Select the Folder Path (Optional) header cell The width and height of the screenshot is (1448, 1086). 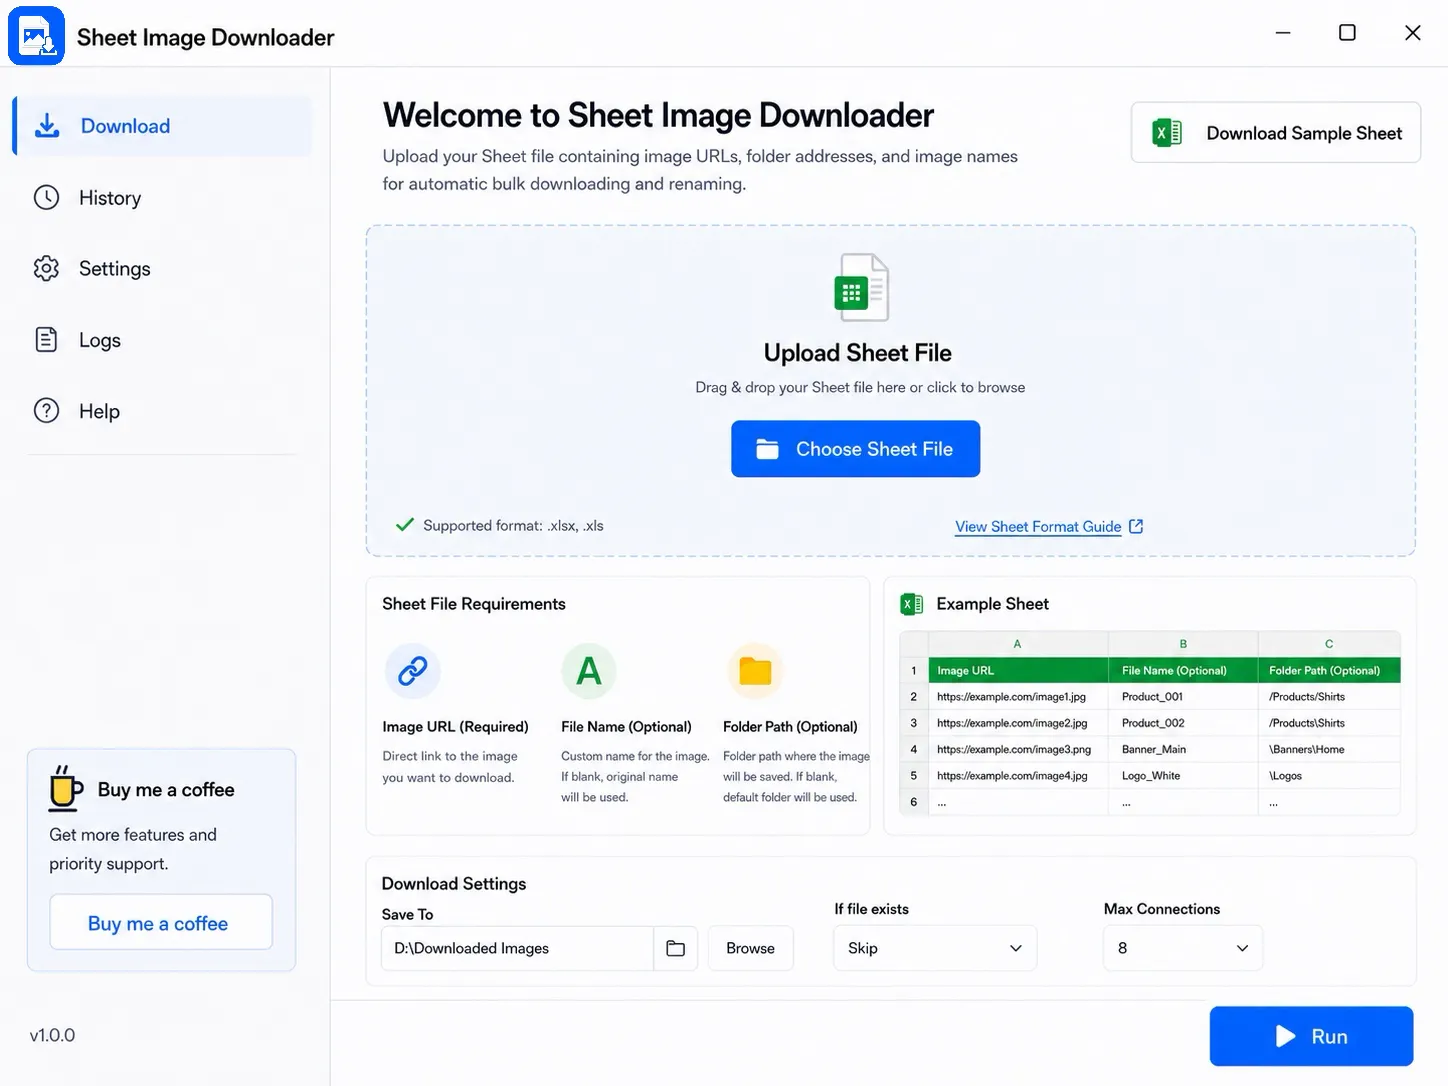point(1329,670)
